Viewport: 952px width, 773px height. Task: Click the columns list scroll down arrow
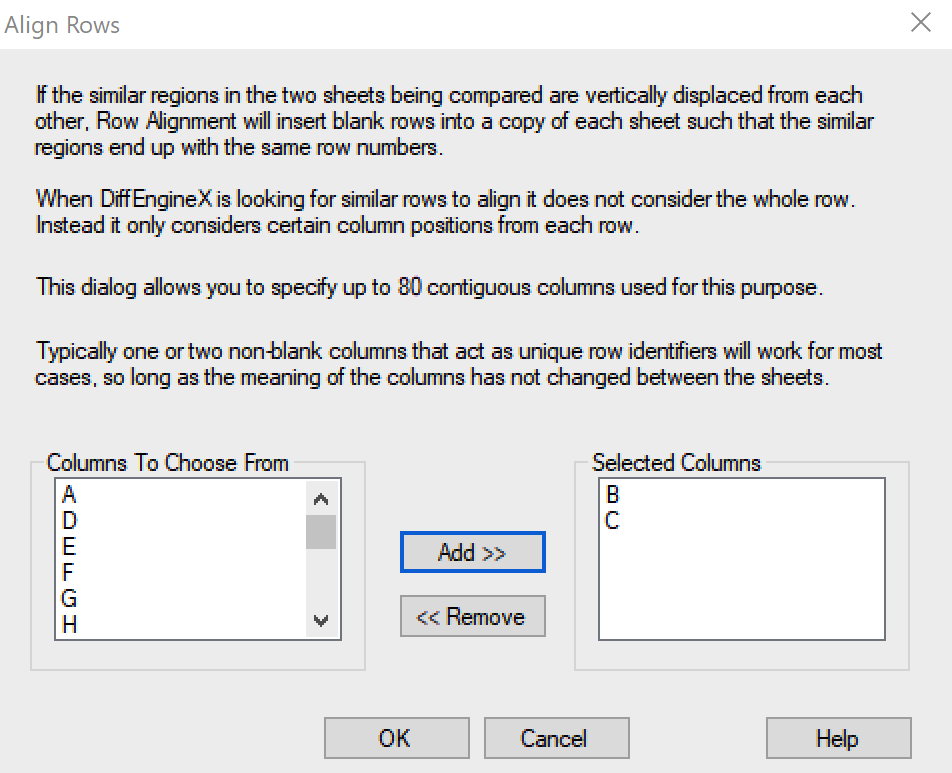321,621
